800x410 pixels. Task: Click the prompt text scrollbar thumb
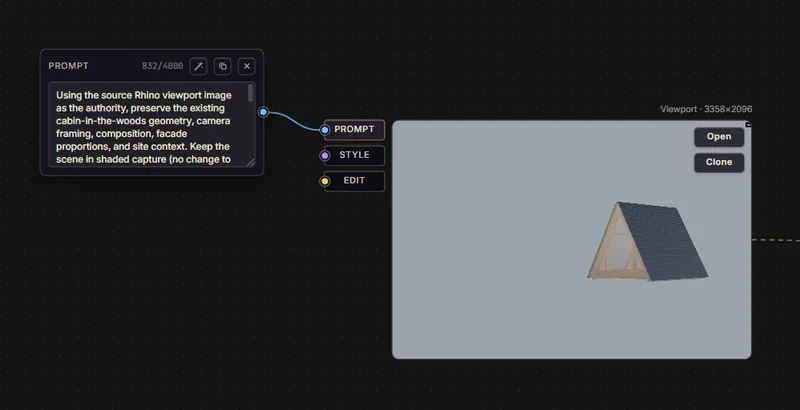click(250, 93)
